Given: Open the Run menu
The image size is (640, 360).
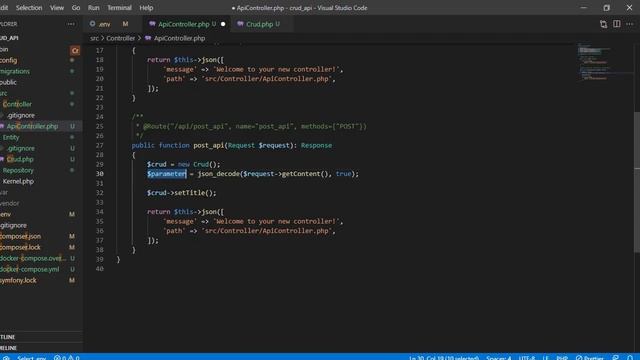Looking at the screenshot, I should click(x=93, y=8).
